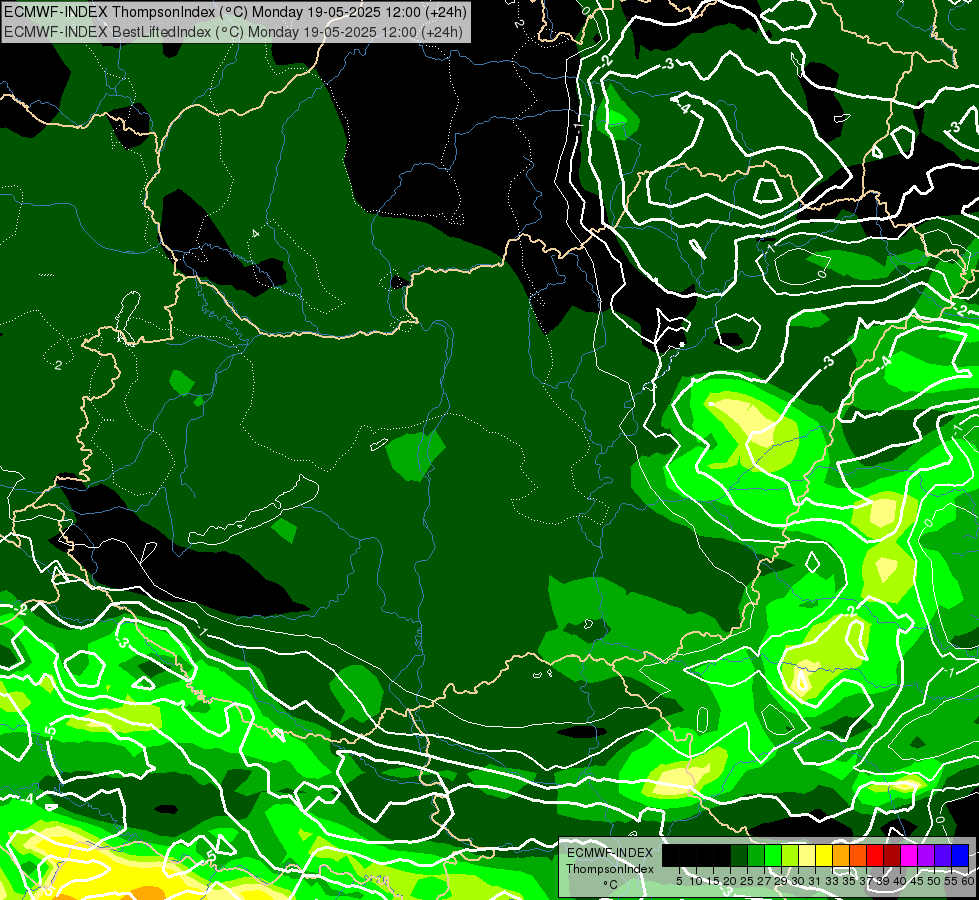Choose the bright red 37-39 legend swatch

pyautogui.click(x=875, y=855)
